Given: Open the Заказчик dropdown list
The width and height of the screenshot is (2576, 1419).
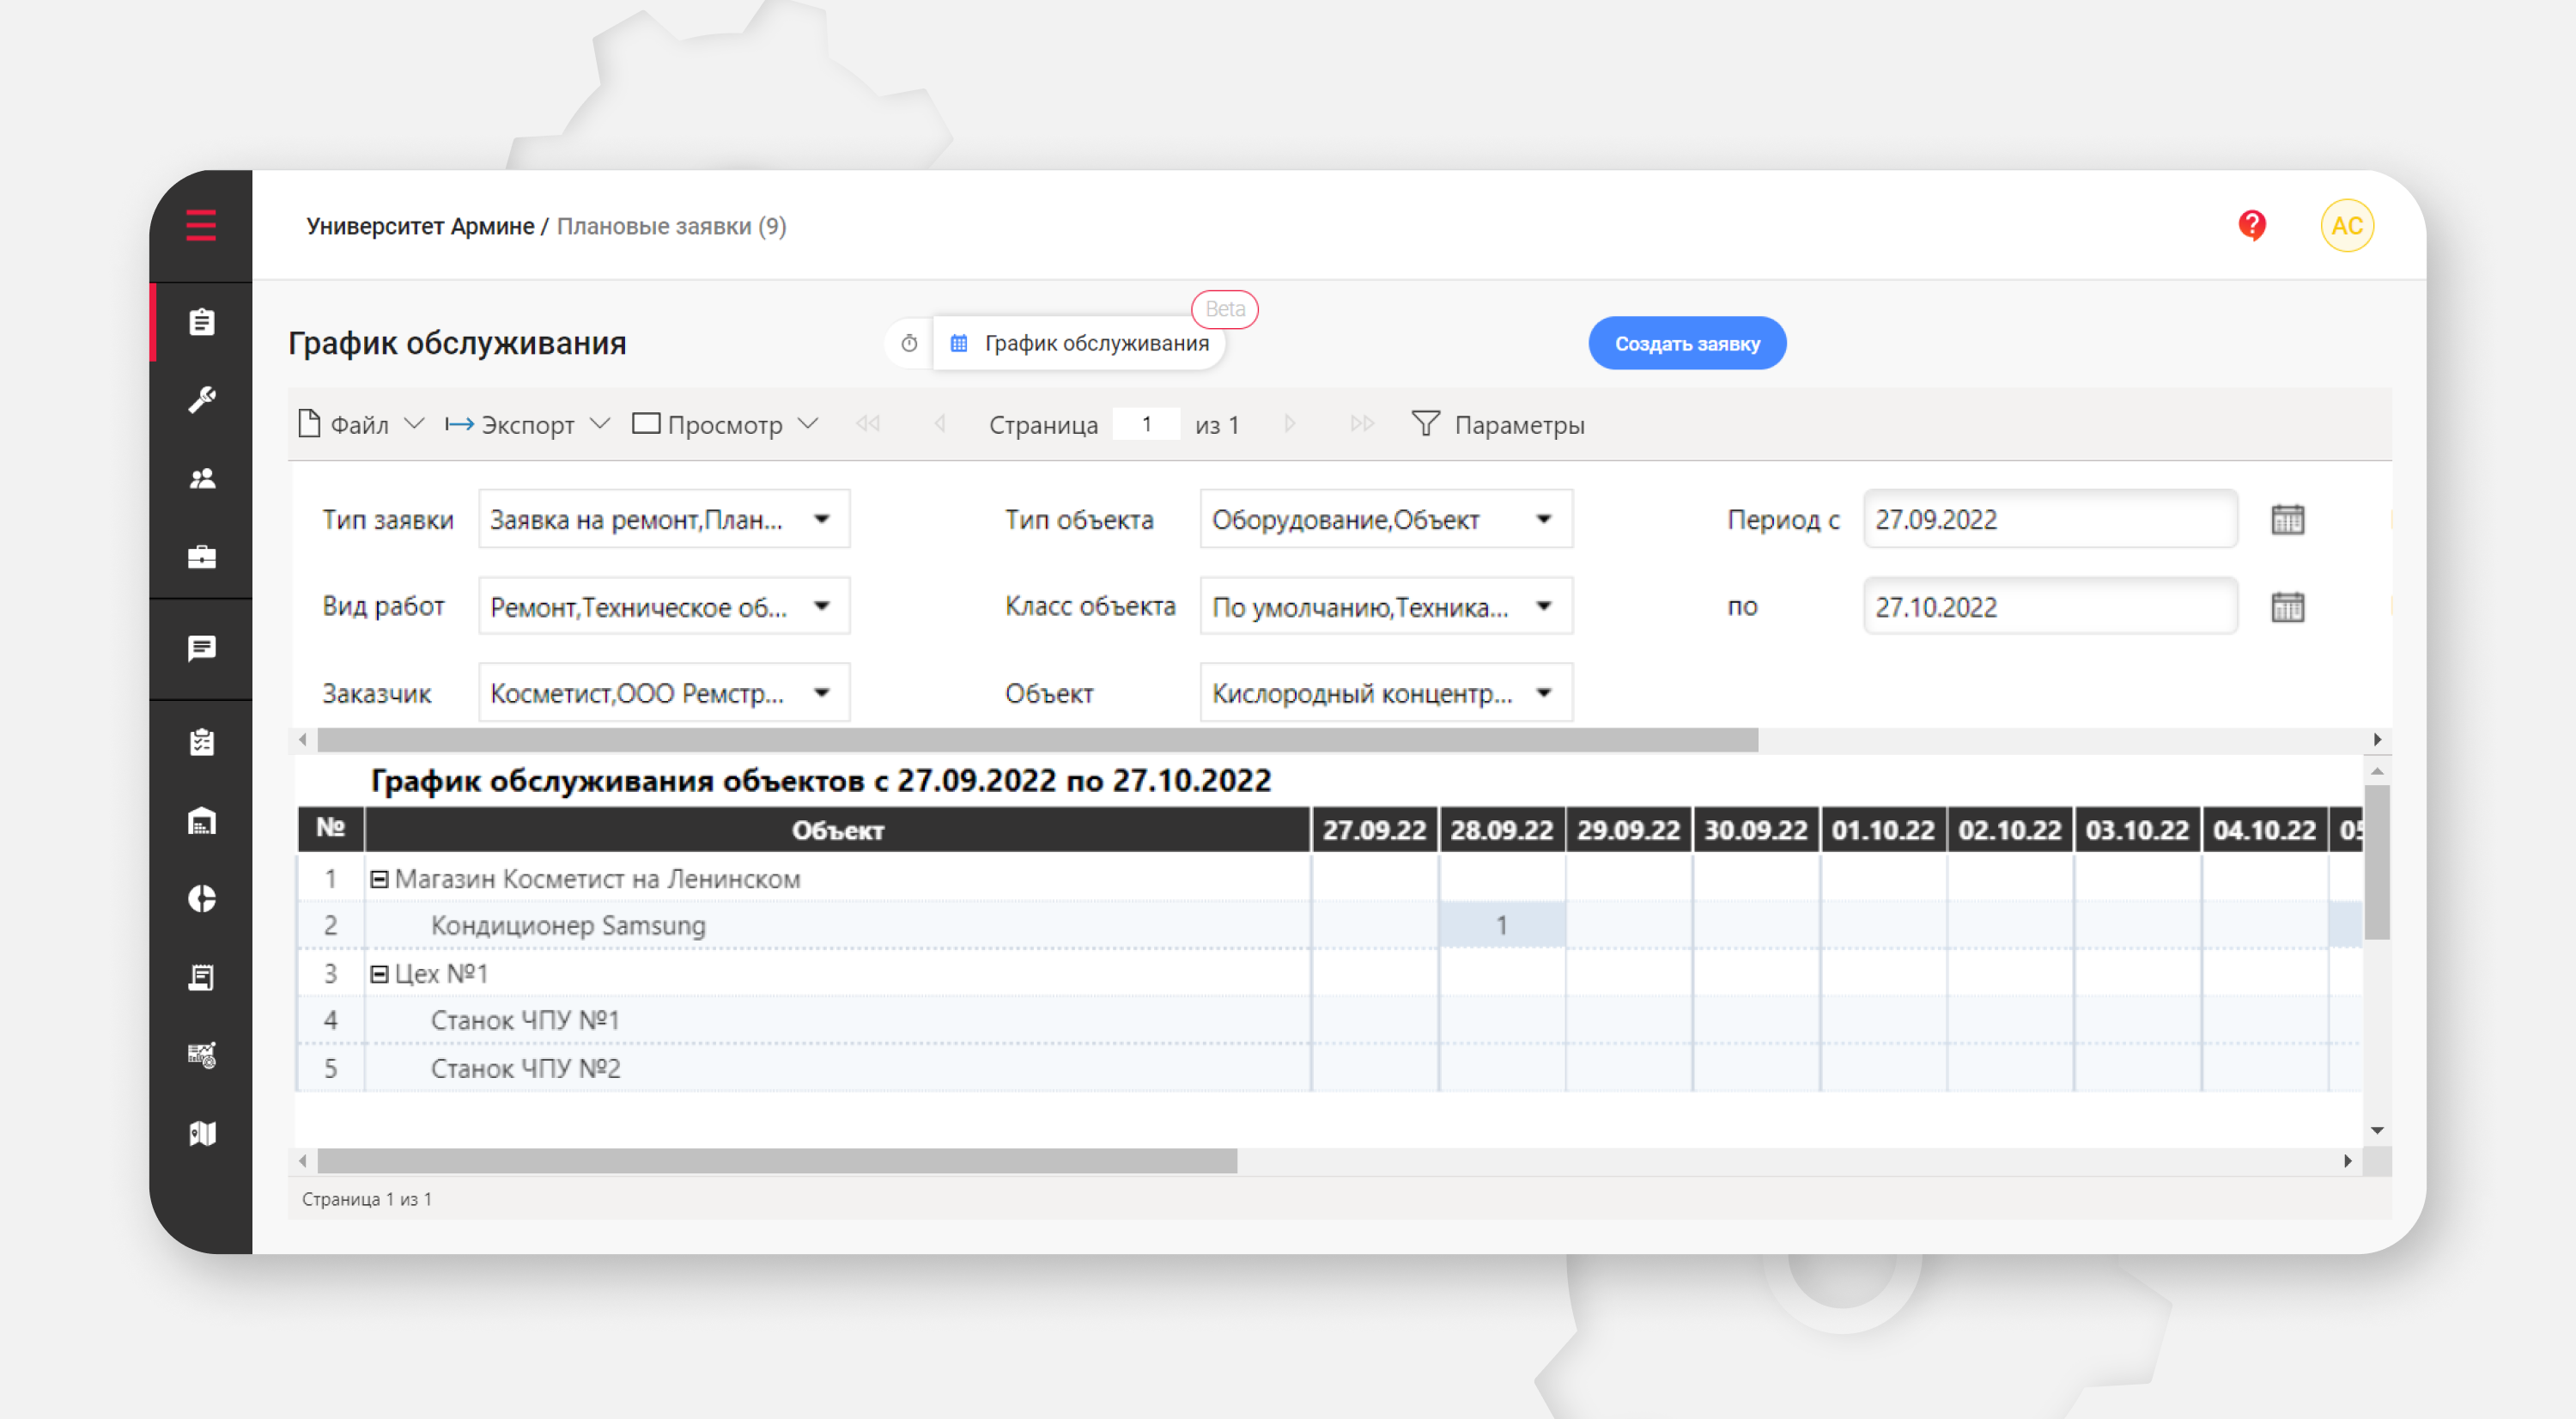Looking at the screenshot, I should click(821, 693).
